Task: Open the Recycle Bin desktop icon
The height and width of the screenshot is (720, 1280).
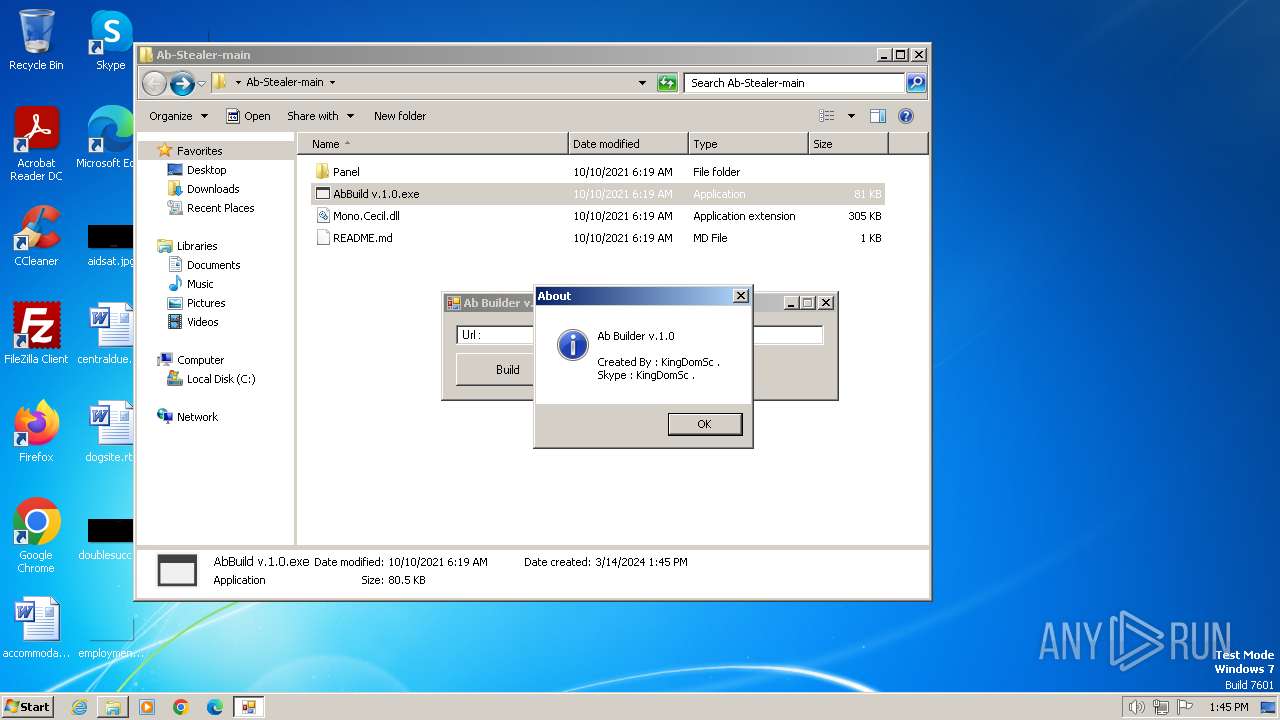Action: [36, 40]
